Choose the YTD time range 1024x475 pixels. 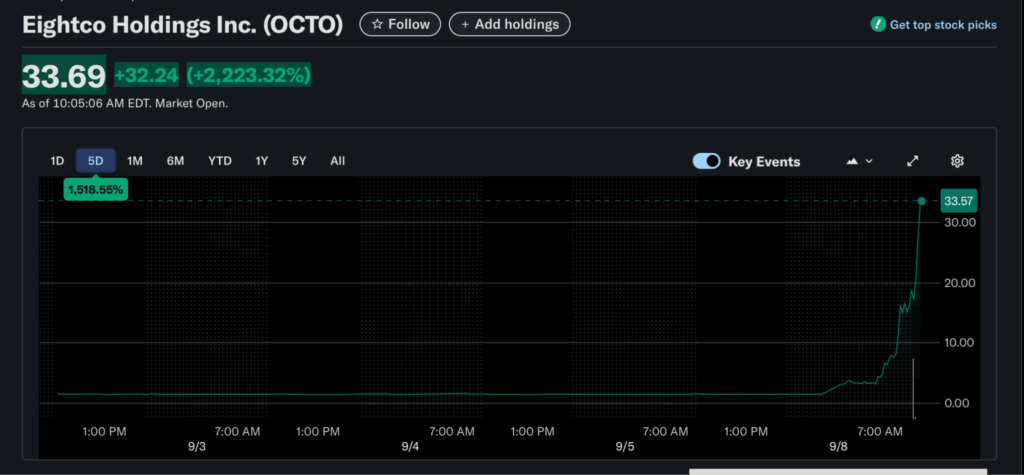pyautogui.click(x=220, y=161)
